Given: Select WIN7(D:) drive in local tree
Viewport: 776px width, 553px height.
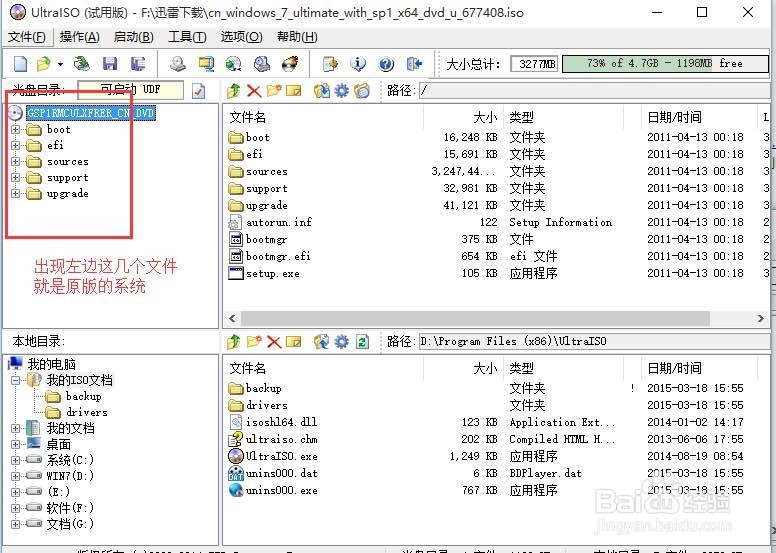Looking at the screenshot, I should [70, 476].
